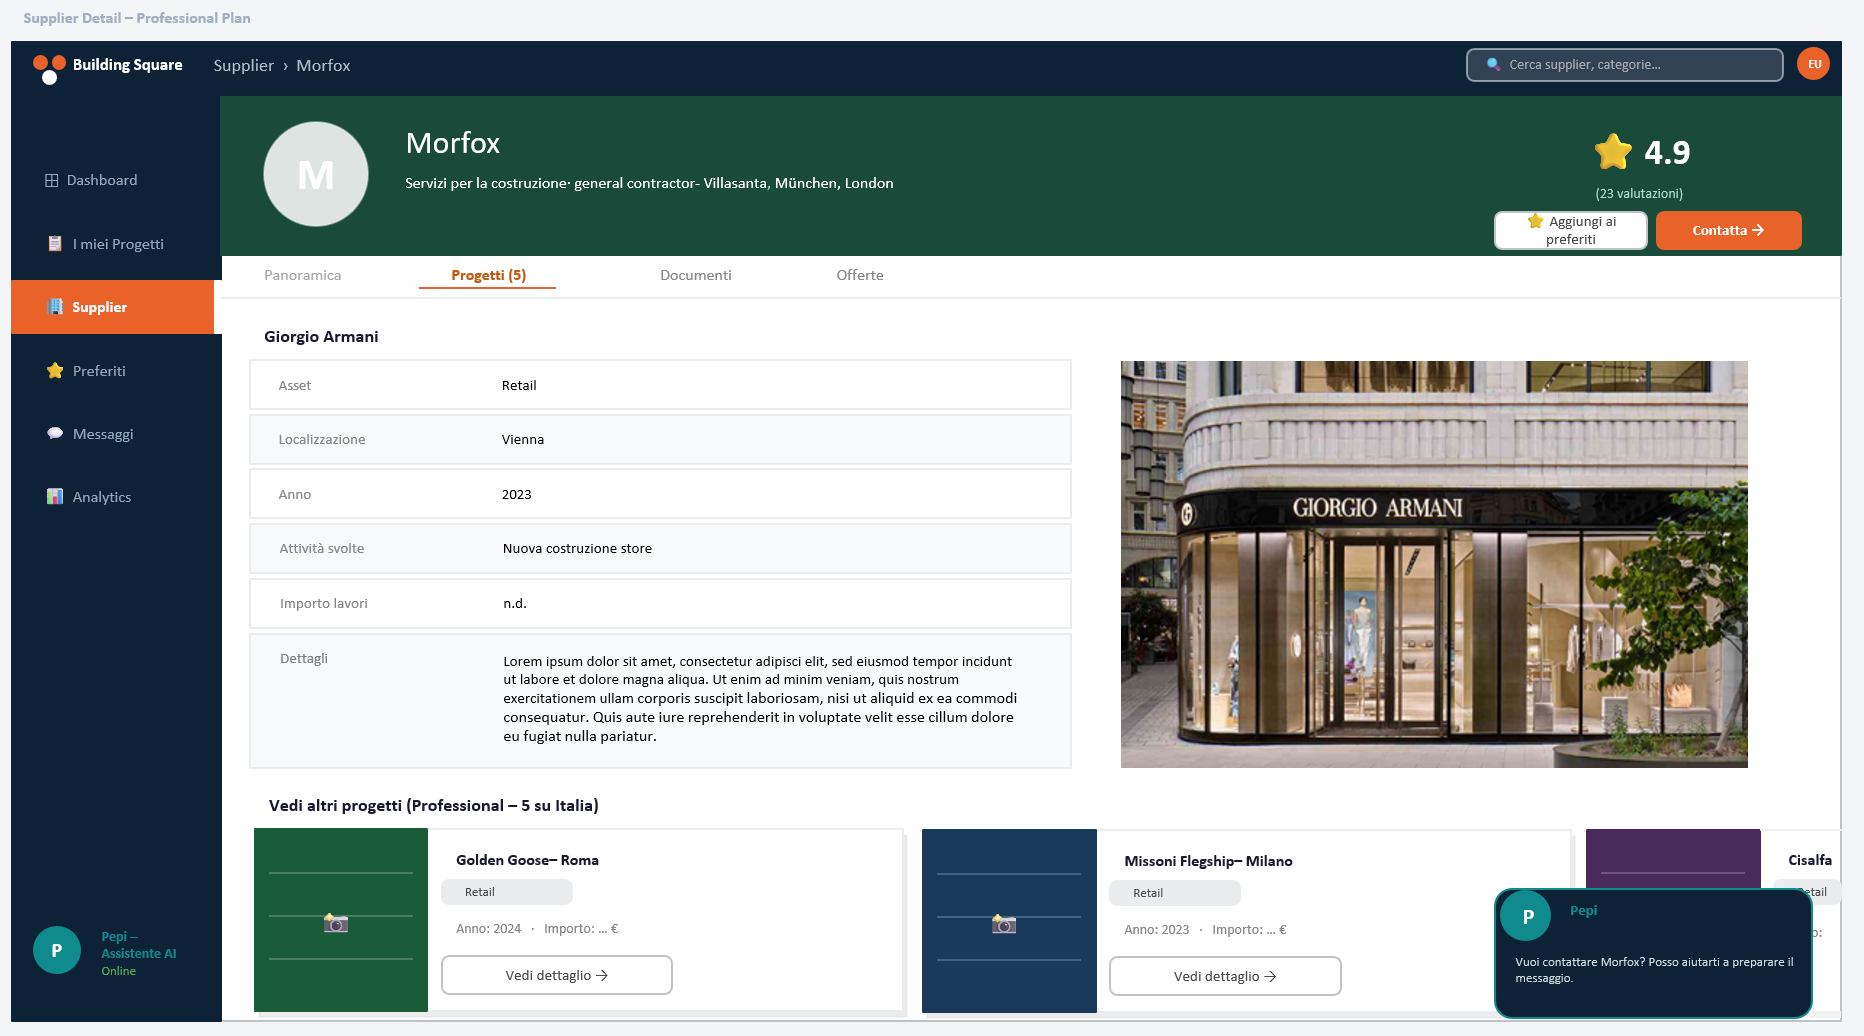View Golden Goose Roma project details

(x=557, y=975)
